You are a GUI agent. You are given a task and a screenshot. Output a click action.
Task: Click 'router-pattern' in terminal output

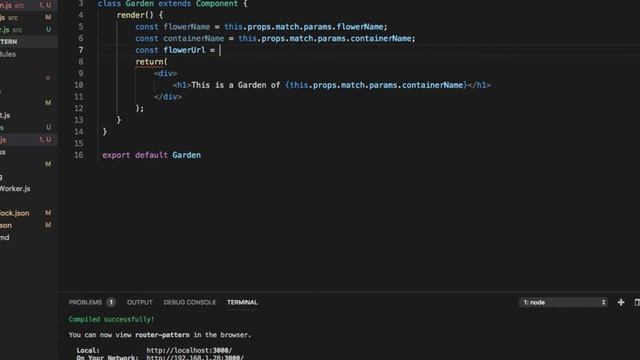click(162, 335)
